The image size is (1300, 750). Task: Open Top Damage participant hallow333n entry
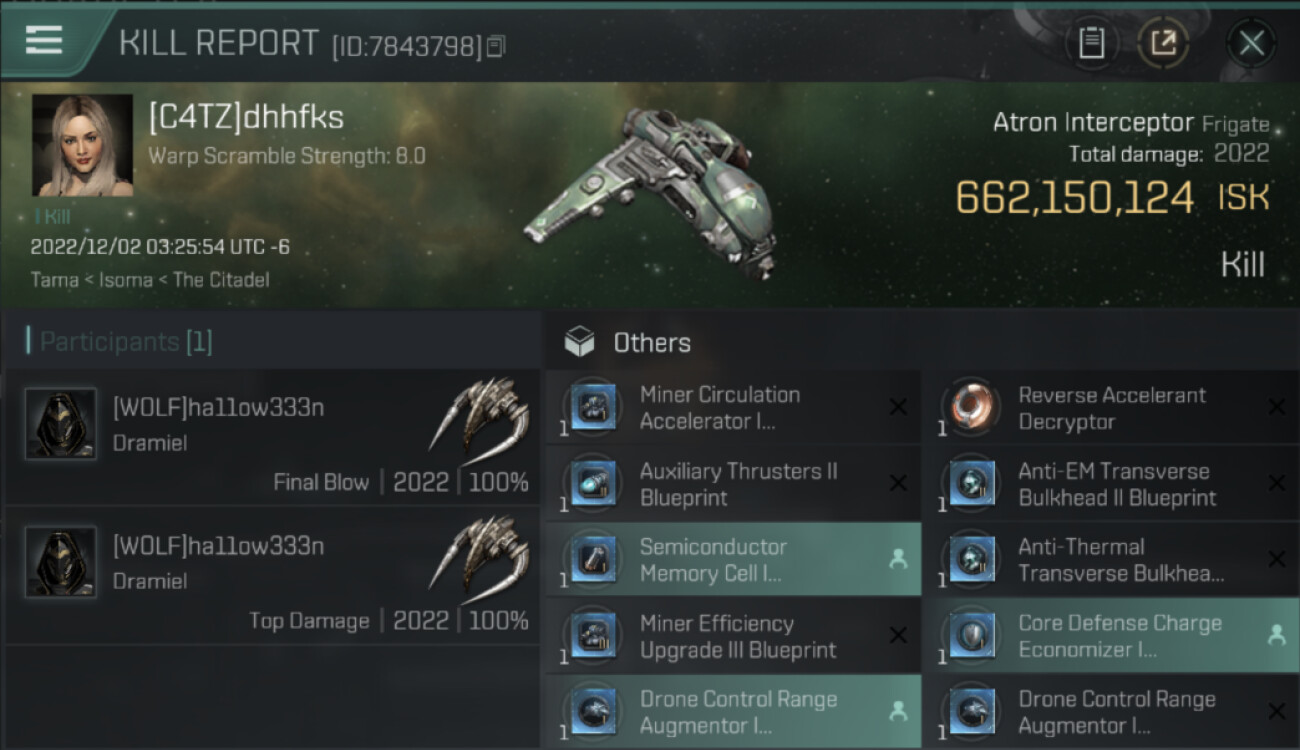point(272,576)
